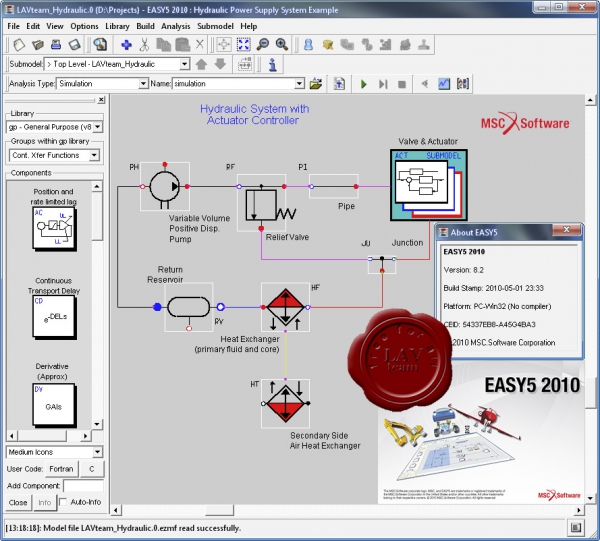The image size is (600, 541).
Task: Open the Groups within gp library dropdown
Action: pyautogui.click(x=94, y=155)
